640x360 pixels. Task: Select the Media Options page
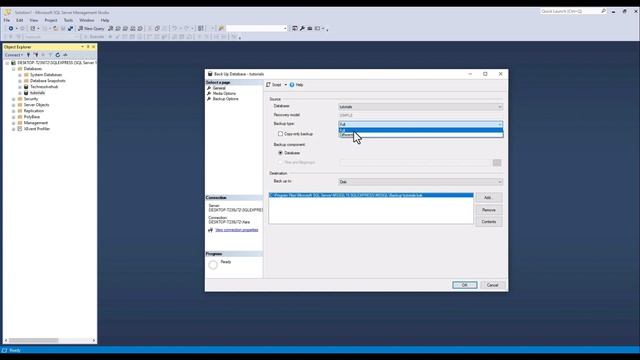[224, 93]
